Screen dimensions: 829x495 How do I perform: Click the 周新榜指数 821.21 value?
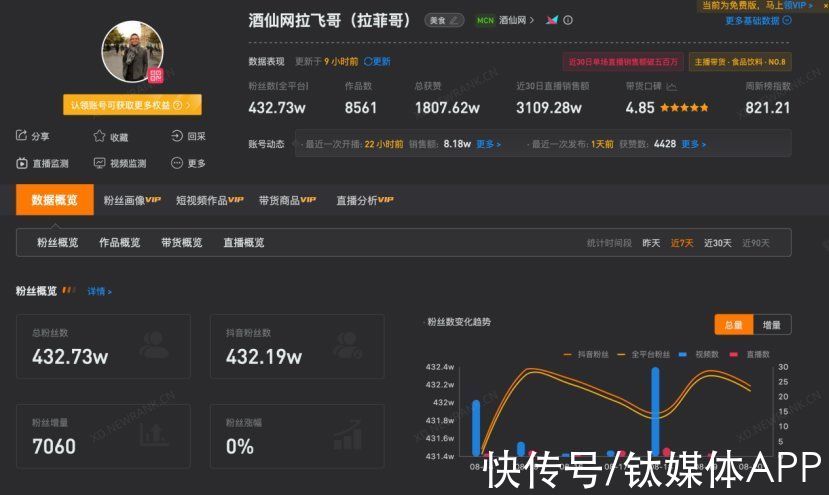pos(768,108)
